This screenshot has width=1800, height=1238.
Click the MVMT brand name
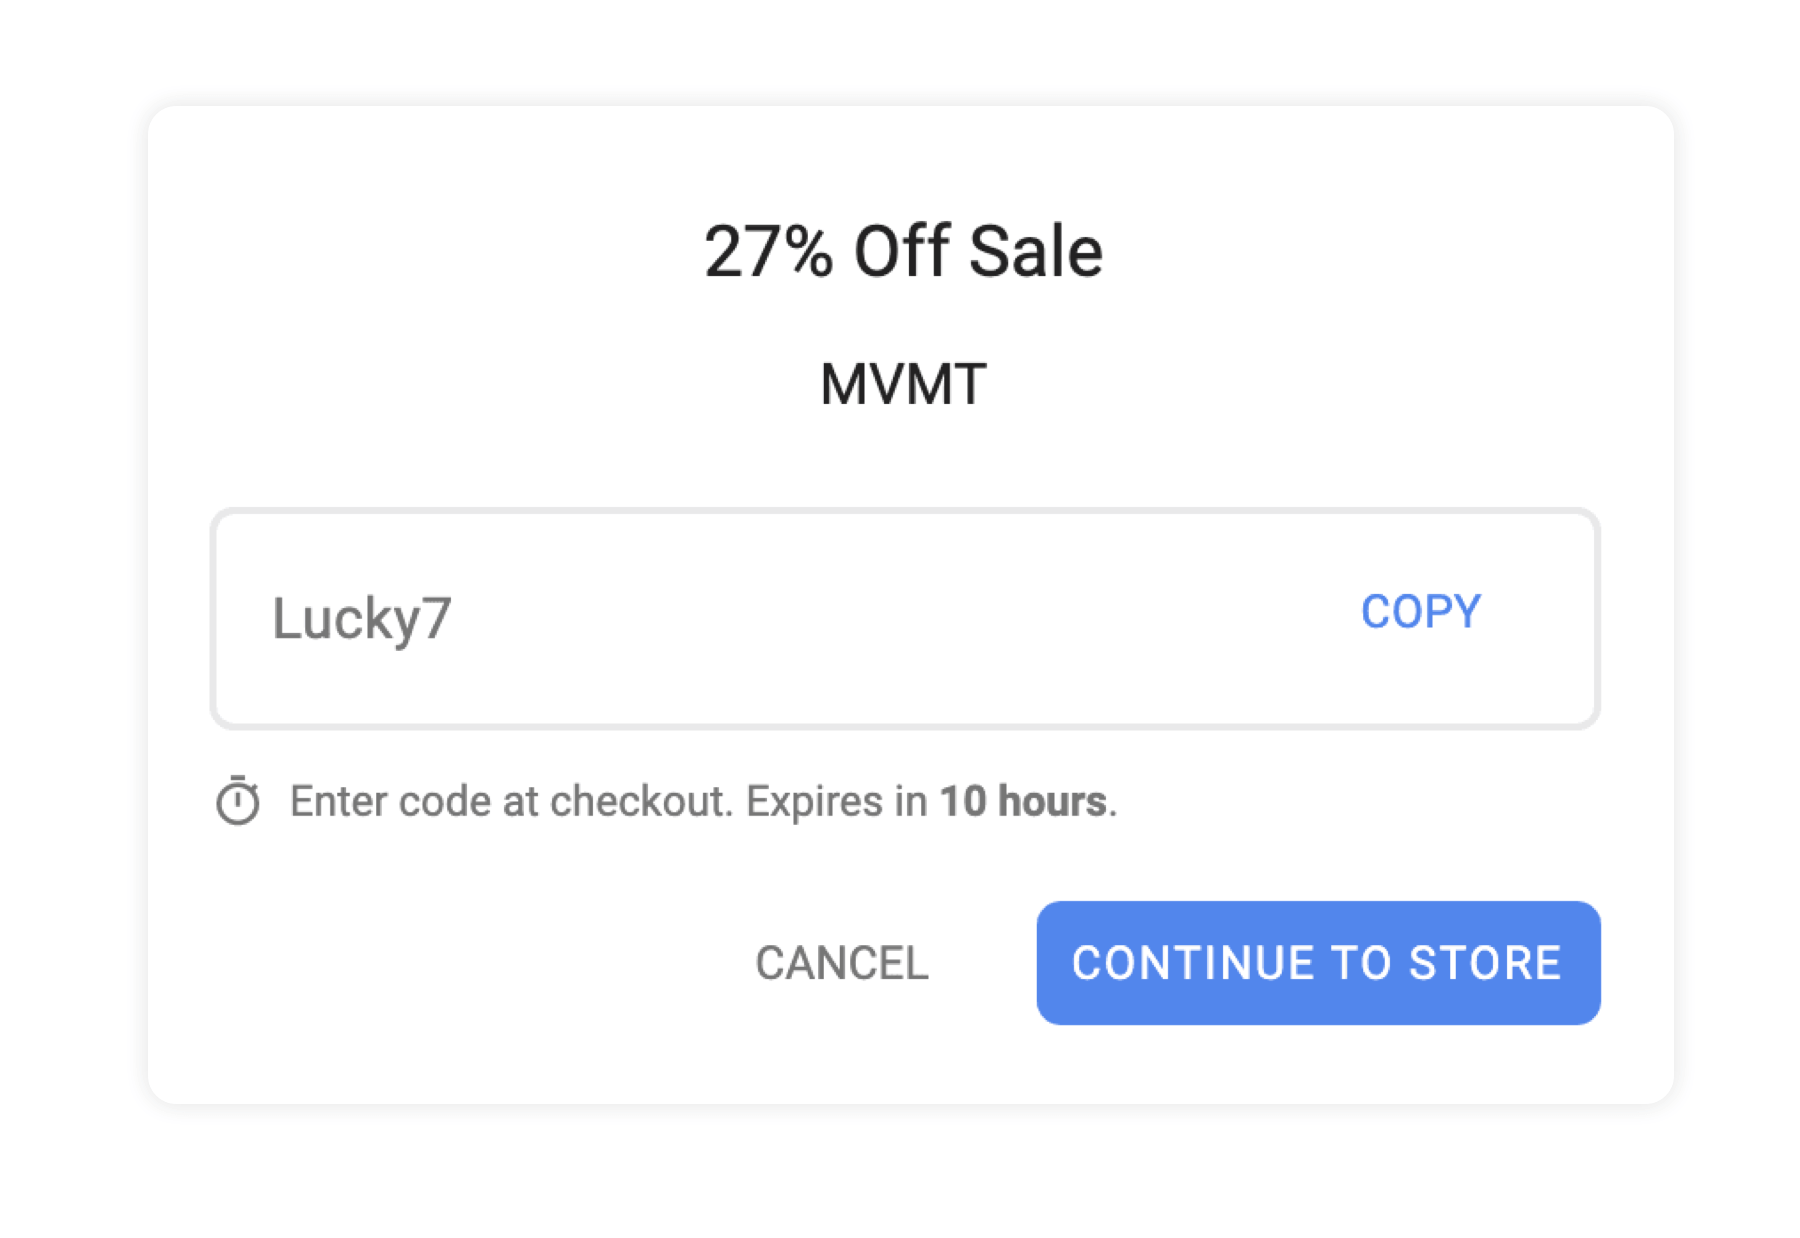pos(902,381)
